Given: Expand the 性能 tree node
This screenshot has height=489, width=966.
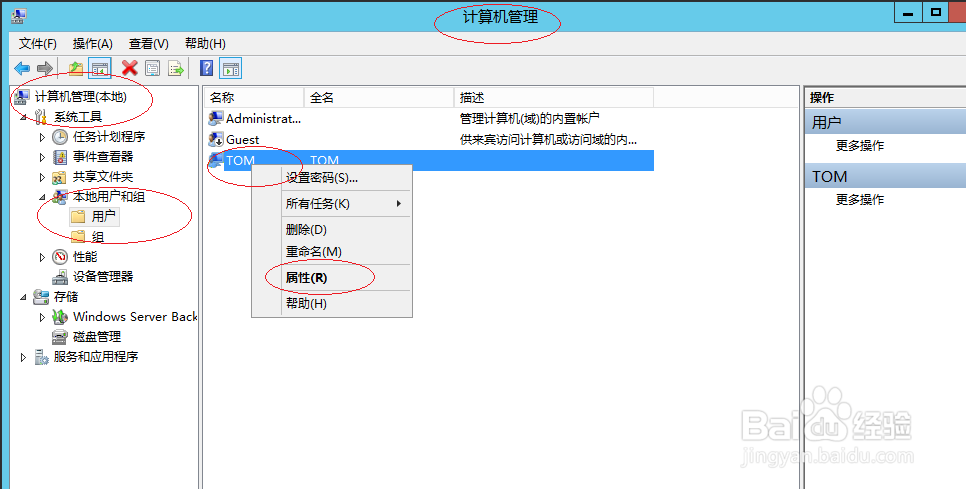Looking at the screenshot, I should [x=43, y=257].
